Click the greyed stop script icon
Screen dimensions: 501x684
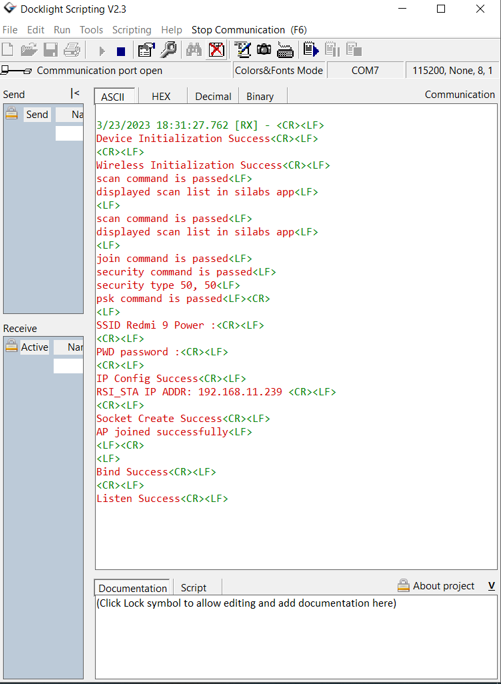point(354,49)
